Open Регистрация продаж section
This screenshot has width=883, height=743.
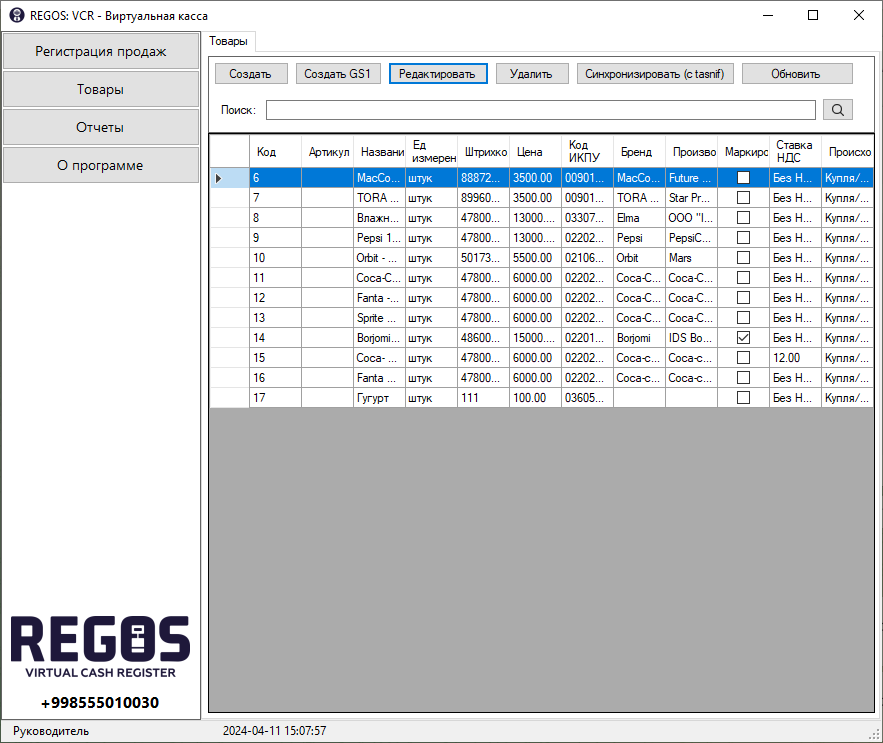point(100,51)
